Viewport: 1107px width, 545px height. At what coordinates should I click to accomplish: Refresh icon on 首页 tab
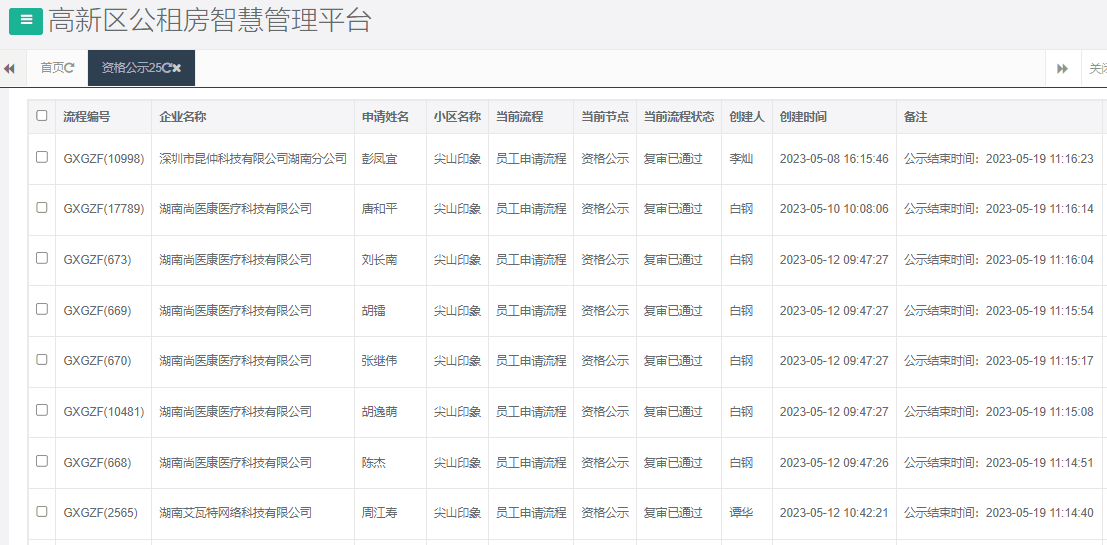69,68
